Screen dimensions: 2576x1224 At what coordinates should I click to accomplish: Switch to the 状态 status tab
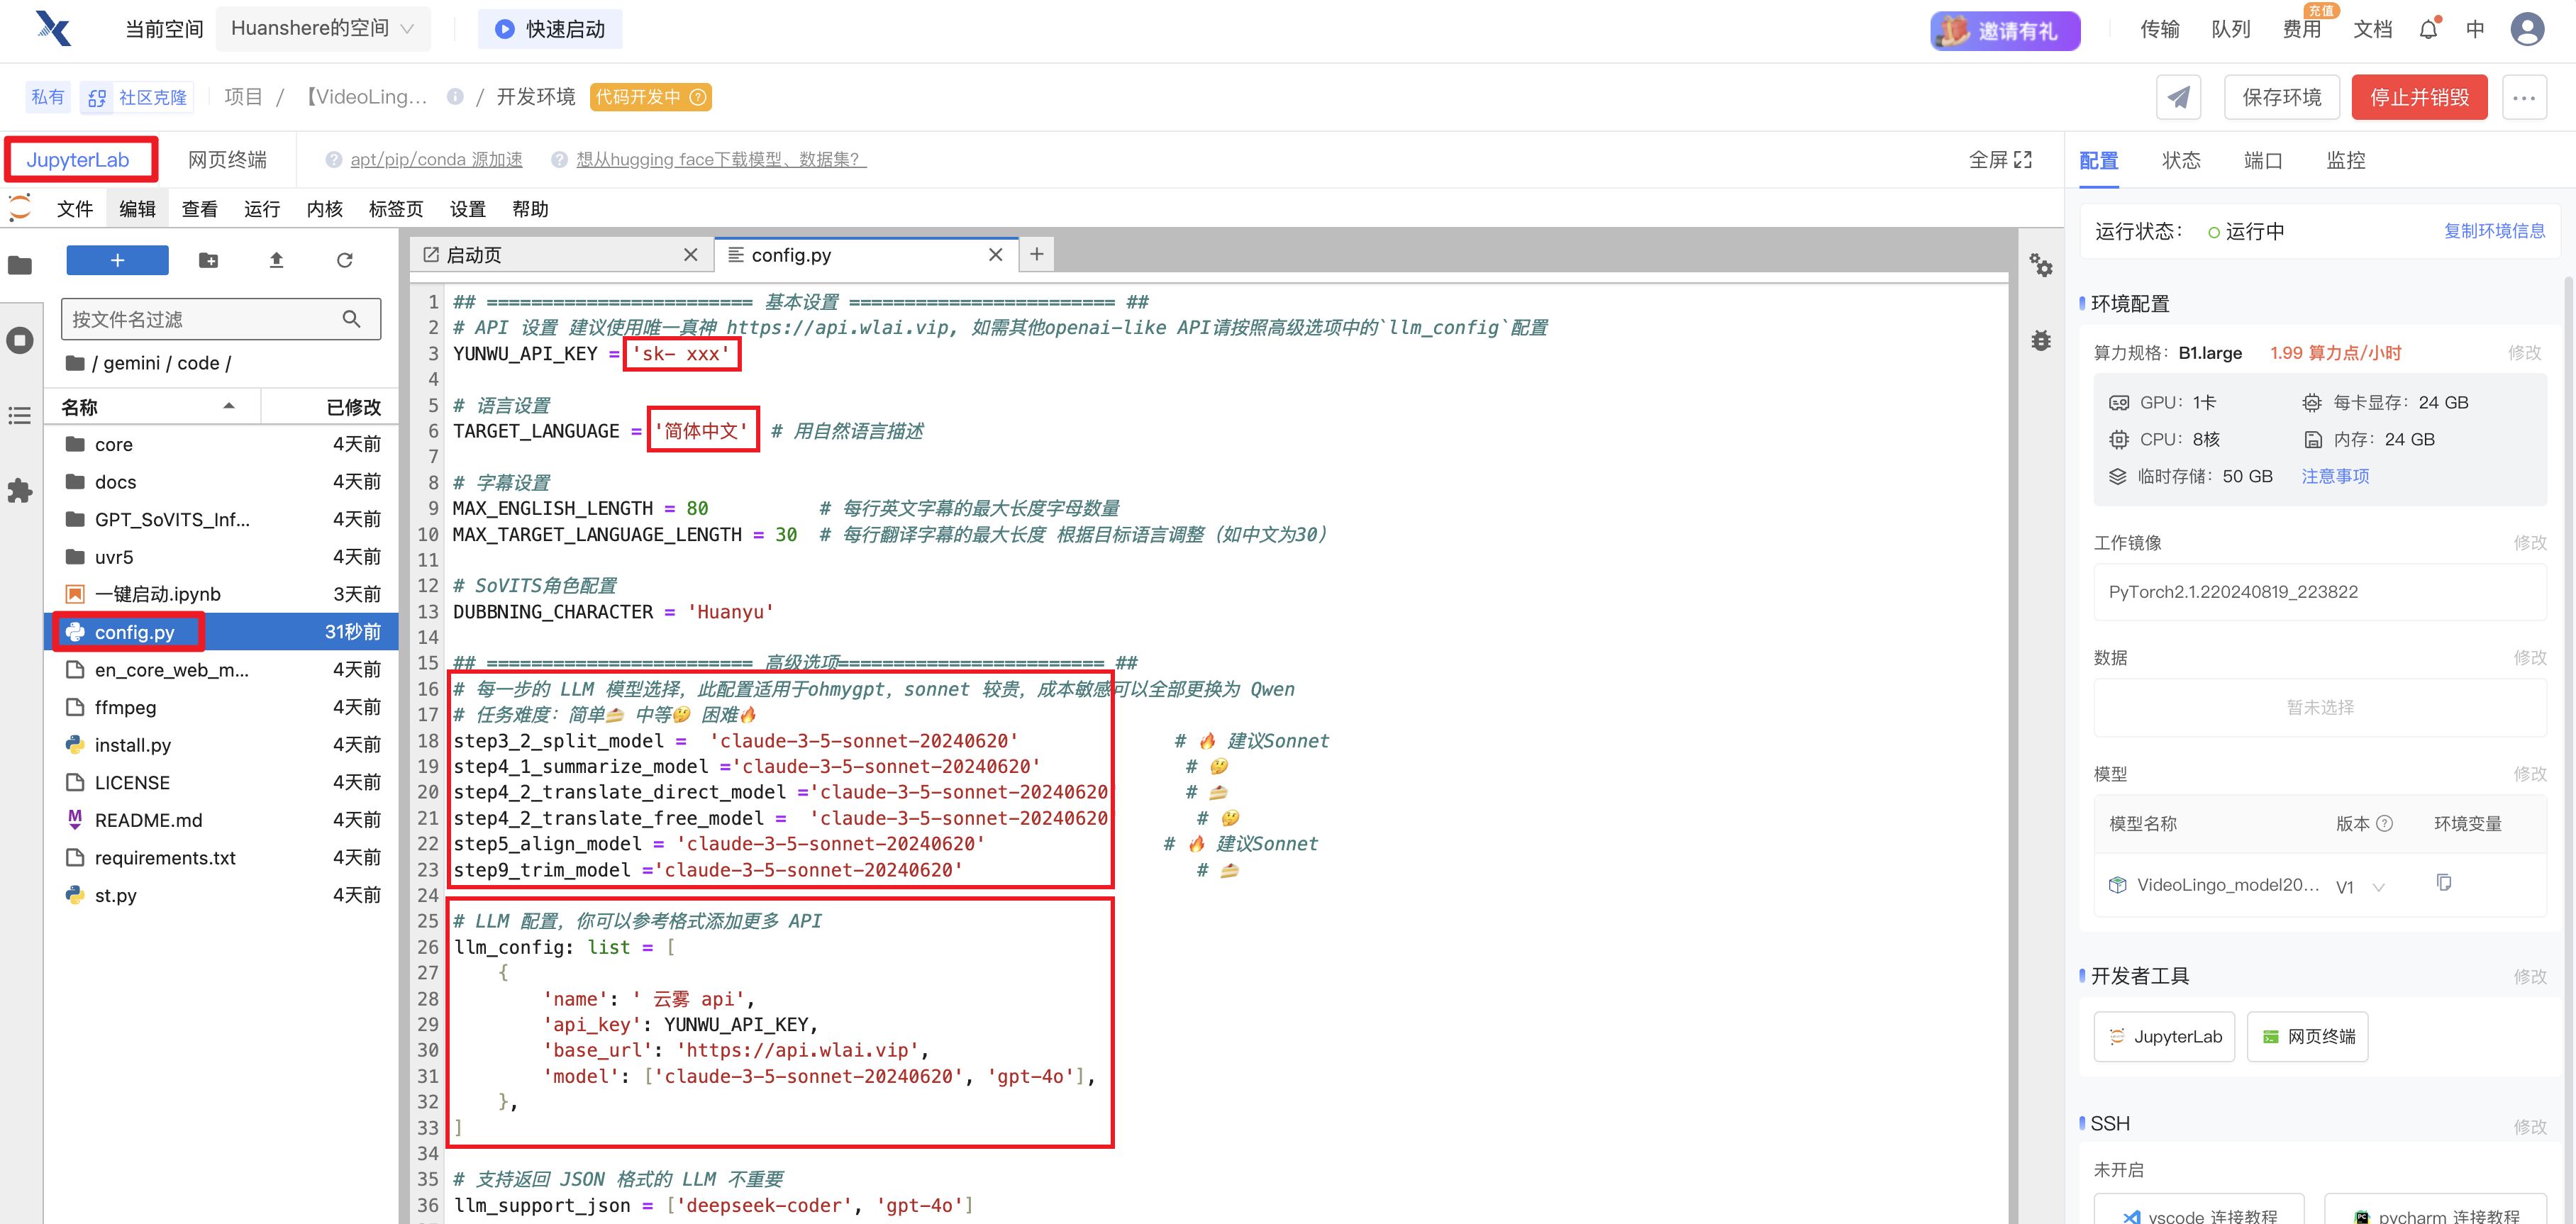pos(2180,160)
